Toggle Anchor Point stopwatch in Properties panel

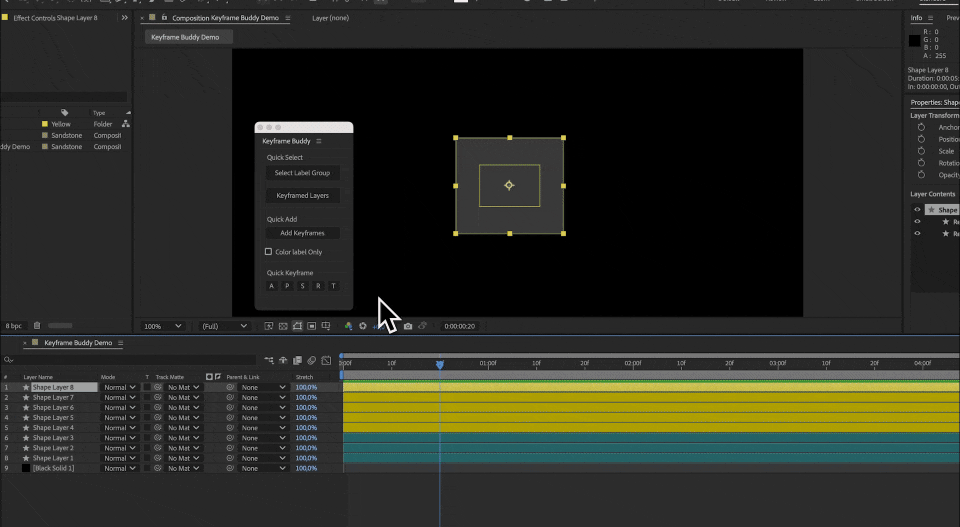pos(921,127)
